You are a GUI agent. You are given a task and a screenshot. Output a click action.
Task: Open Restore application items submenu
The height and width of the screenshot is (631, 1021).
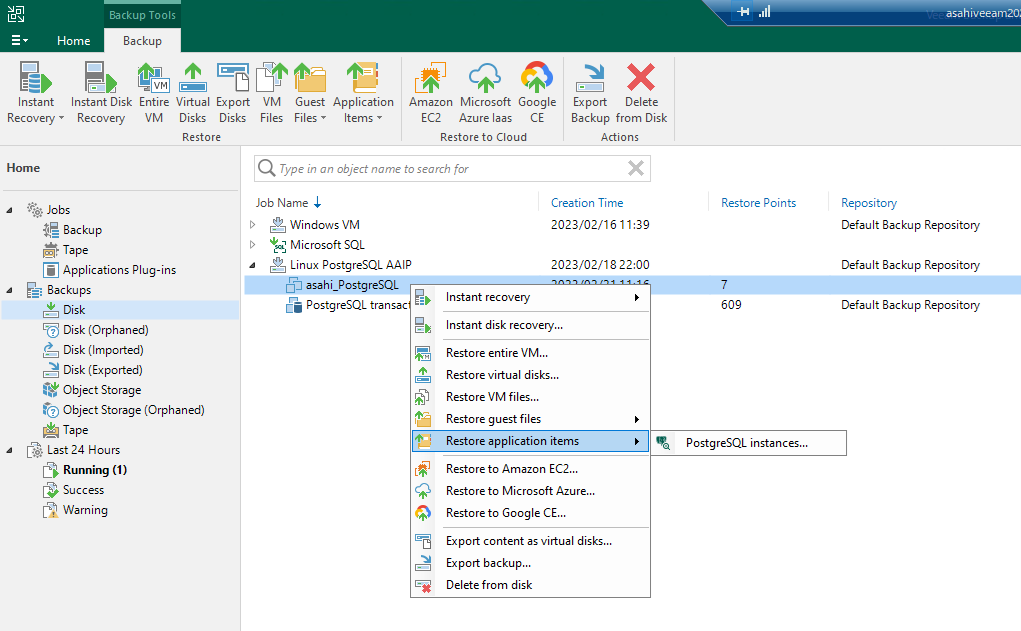coord(530,442)
